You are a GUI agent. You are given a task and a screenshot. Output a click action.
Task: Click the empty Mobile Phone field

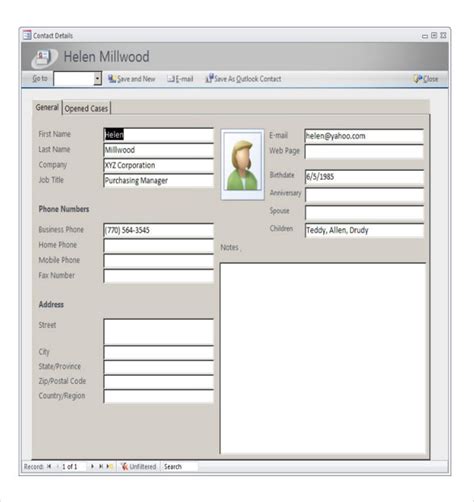[158, 261]
